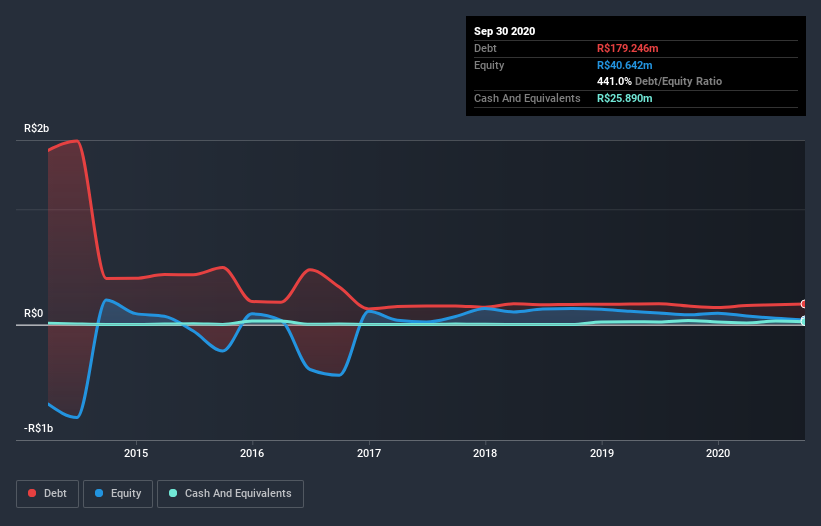Click the R$25.890m cash value
The image size is (821, 526).
(625, 98)
